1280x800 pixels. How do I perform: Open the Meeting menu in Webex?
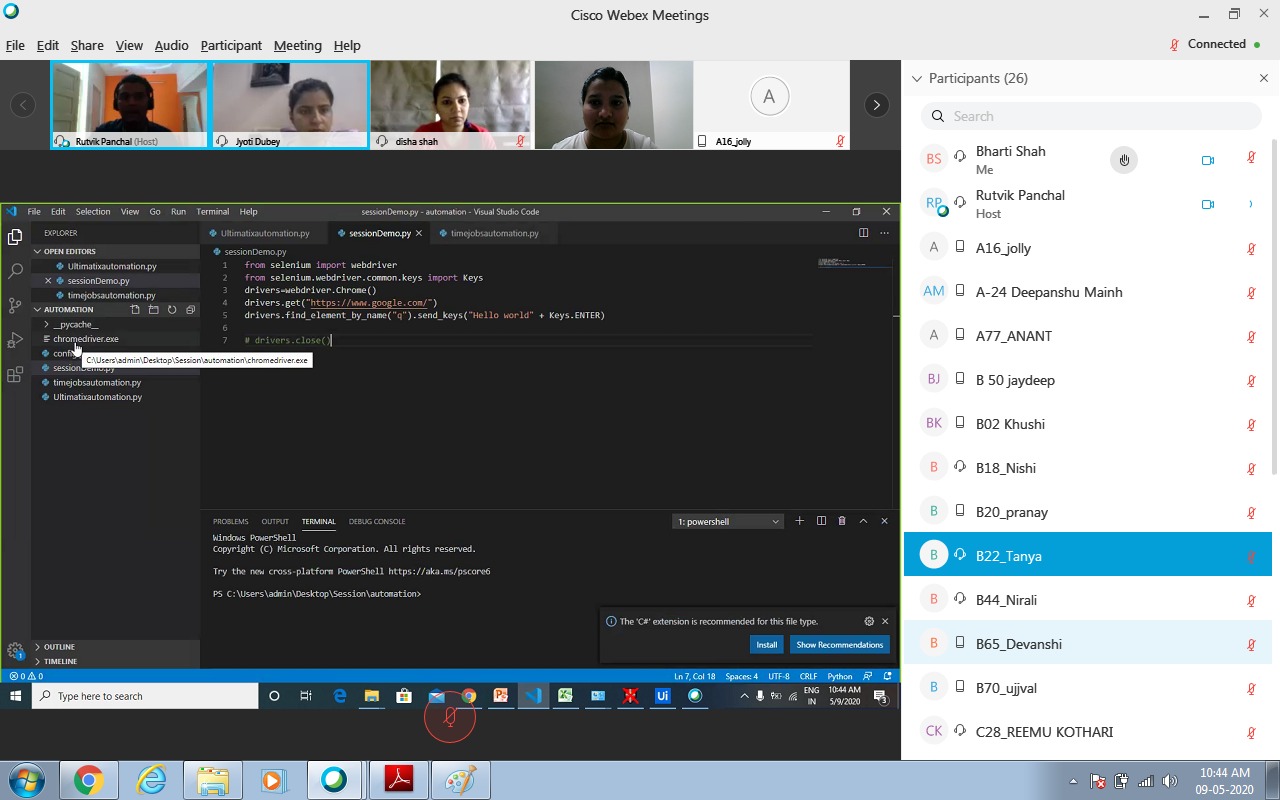pyautogui.click(x=298, y=45)
